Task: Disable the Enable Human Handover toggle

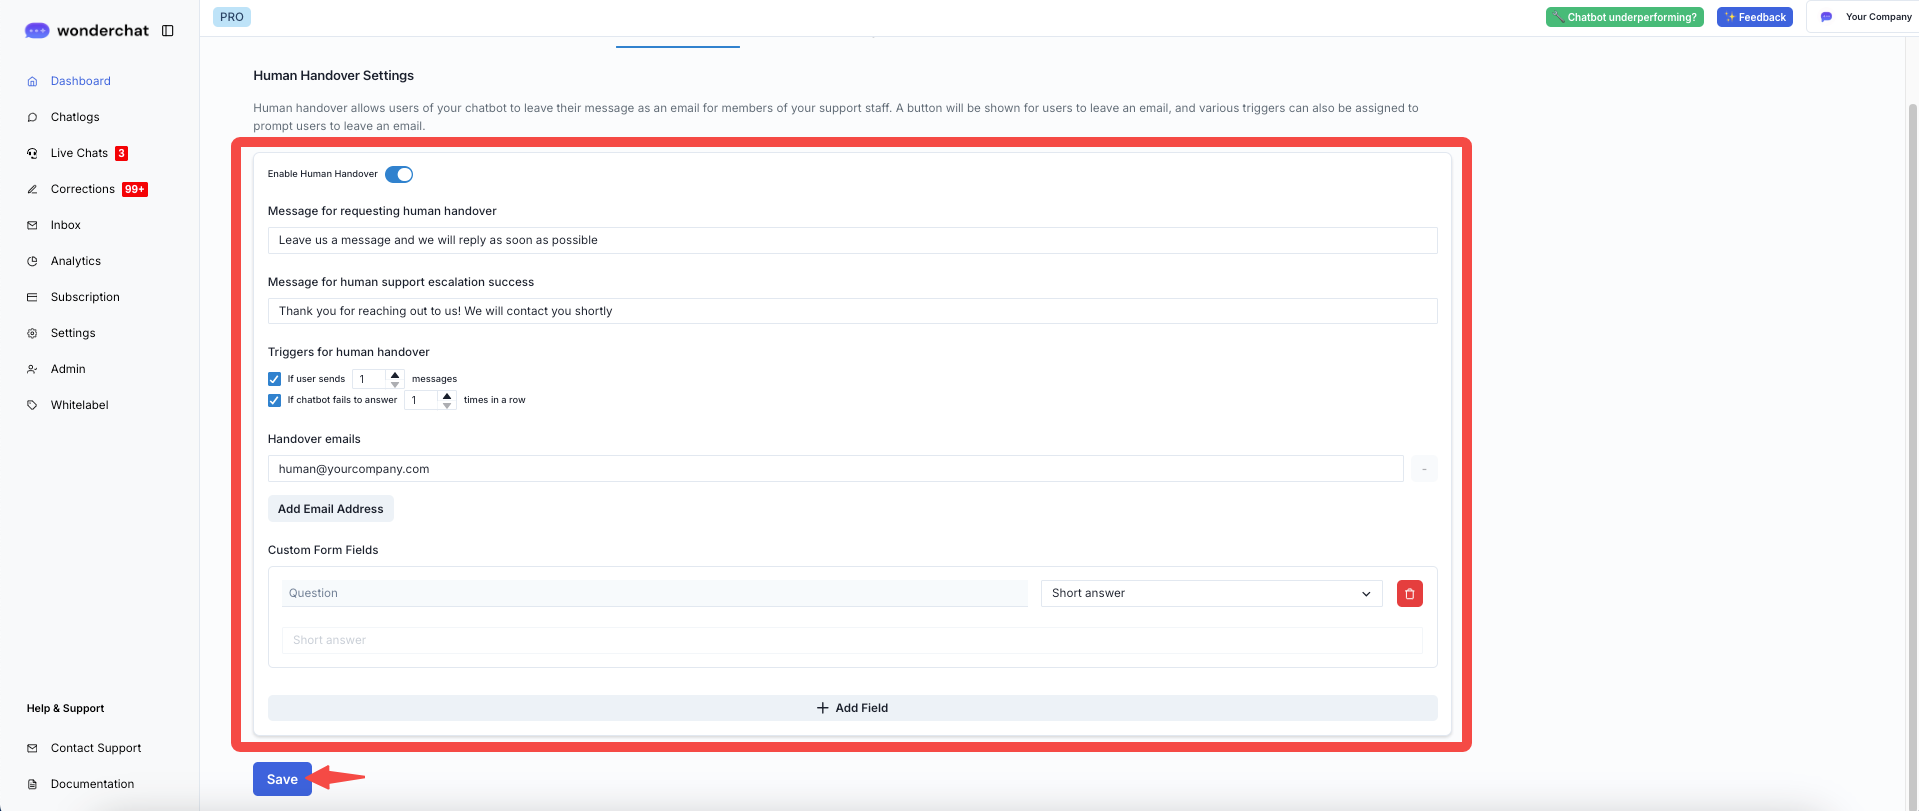Action: pos(399,174)
